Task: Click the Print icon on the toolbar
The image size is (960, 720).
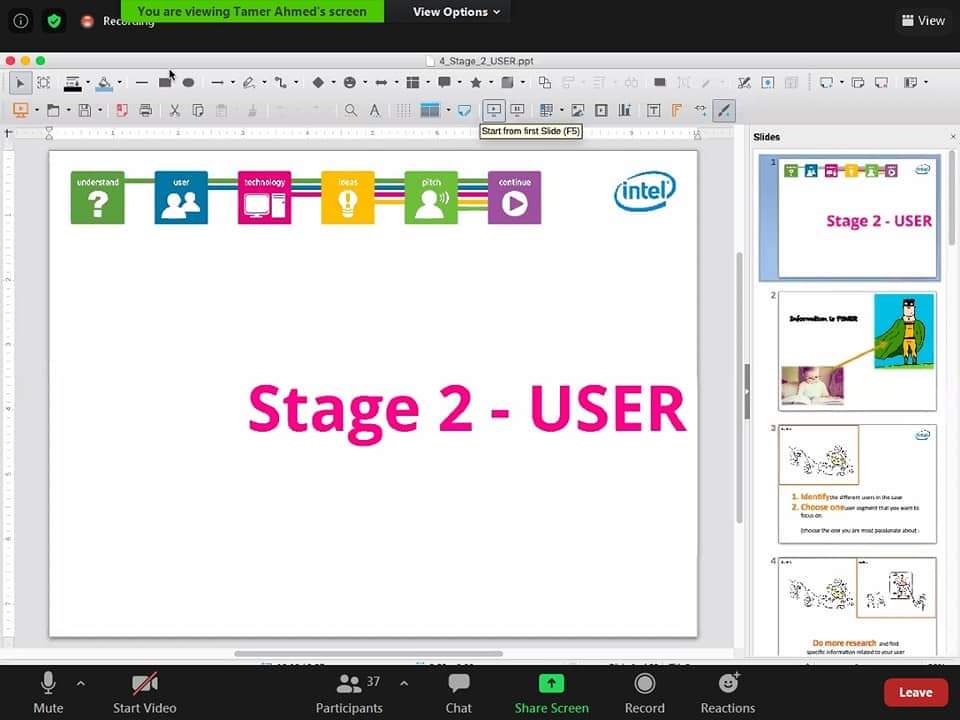Action: (146, 110)
